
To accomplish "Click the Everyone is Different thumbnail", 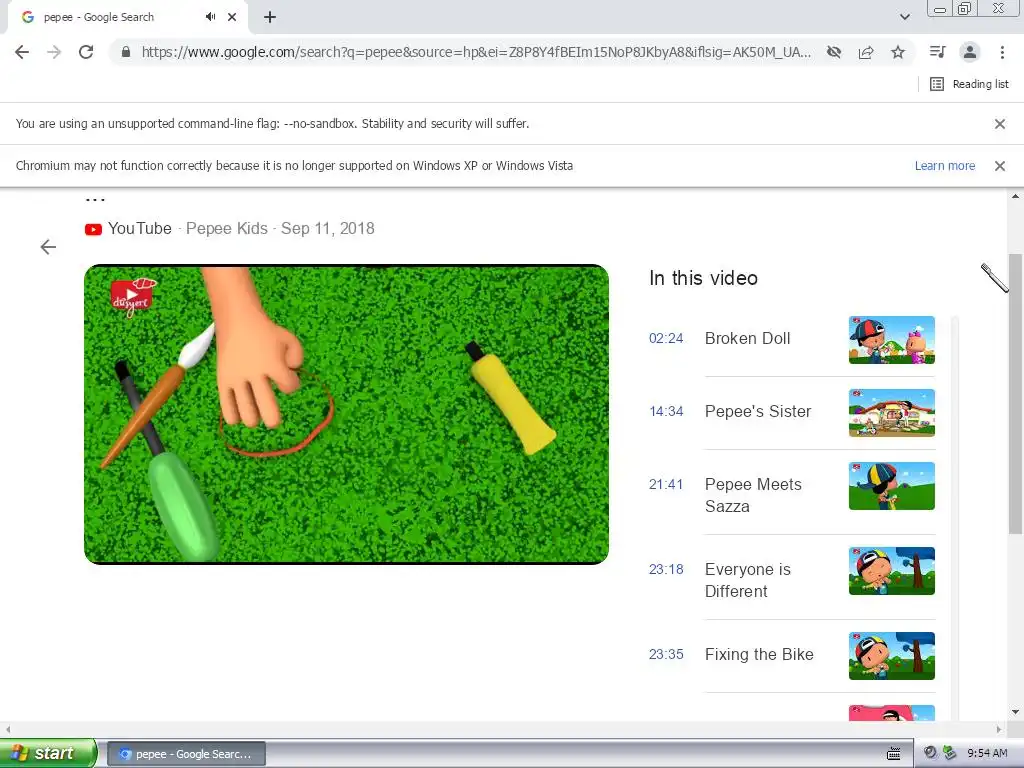I will (x=891, y=571).
